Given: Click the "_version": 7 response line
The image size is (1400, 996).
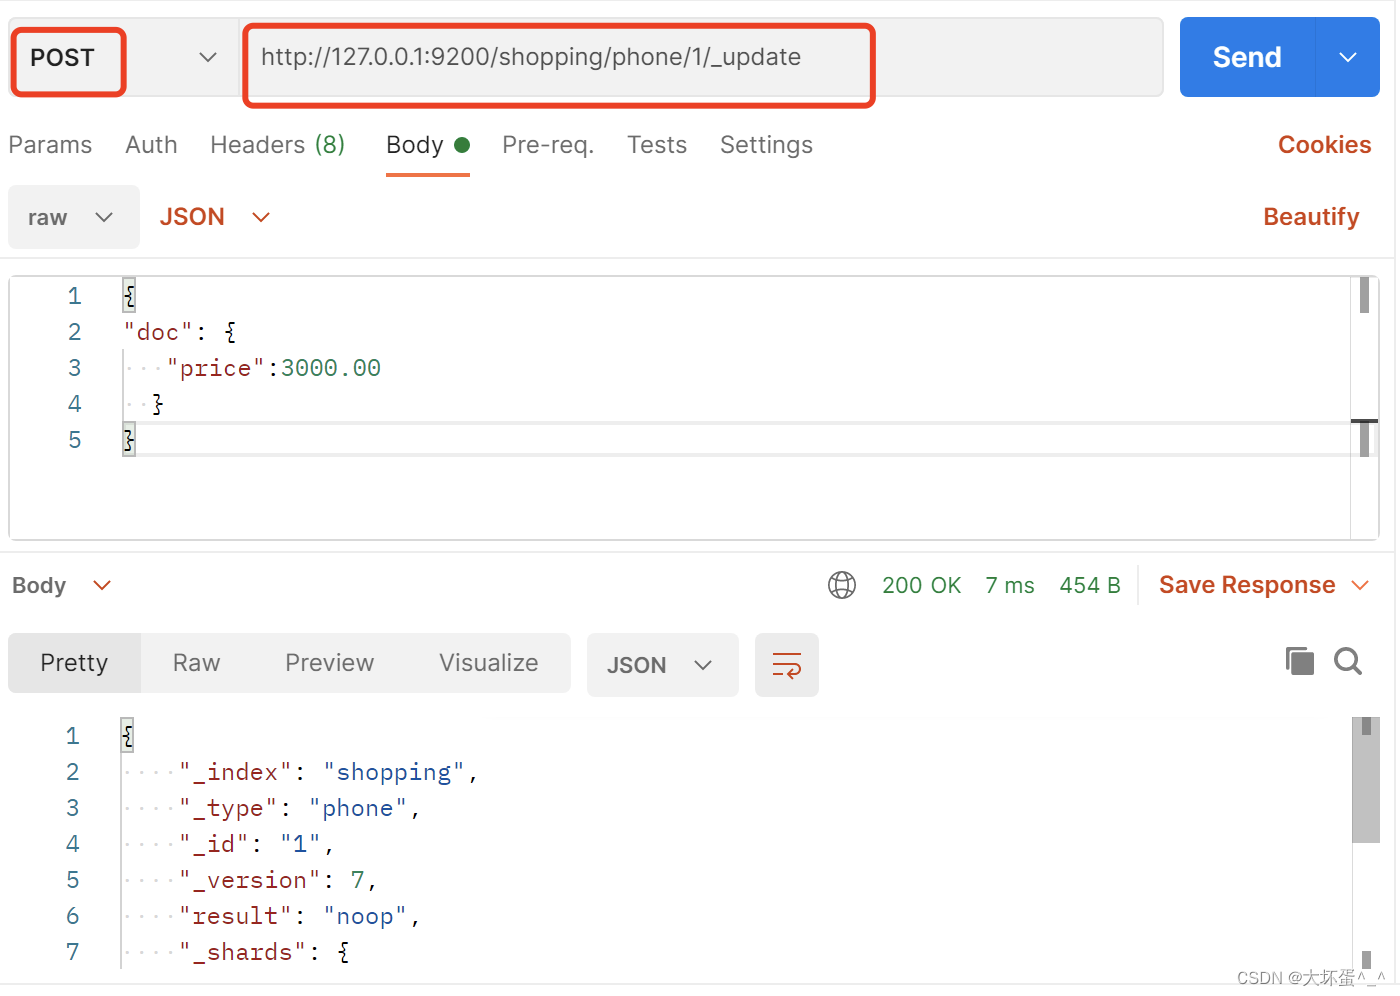Looking at the screenshot, I should click(277, 880).
